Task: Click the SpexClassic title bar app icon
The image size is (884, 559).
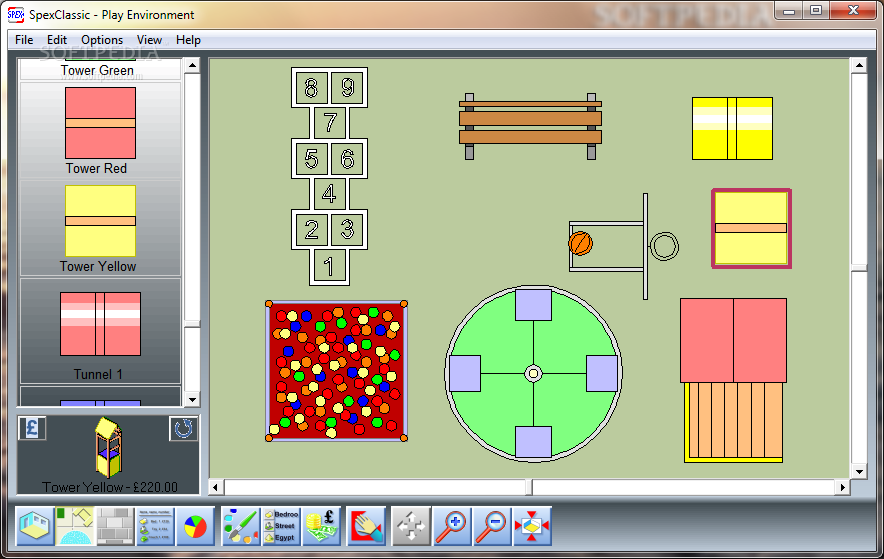Action: [16, 15]
